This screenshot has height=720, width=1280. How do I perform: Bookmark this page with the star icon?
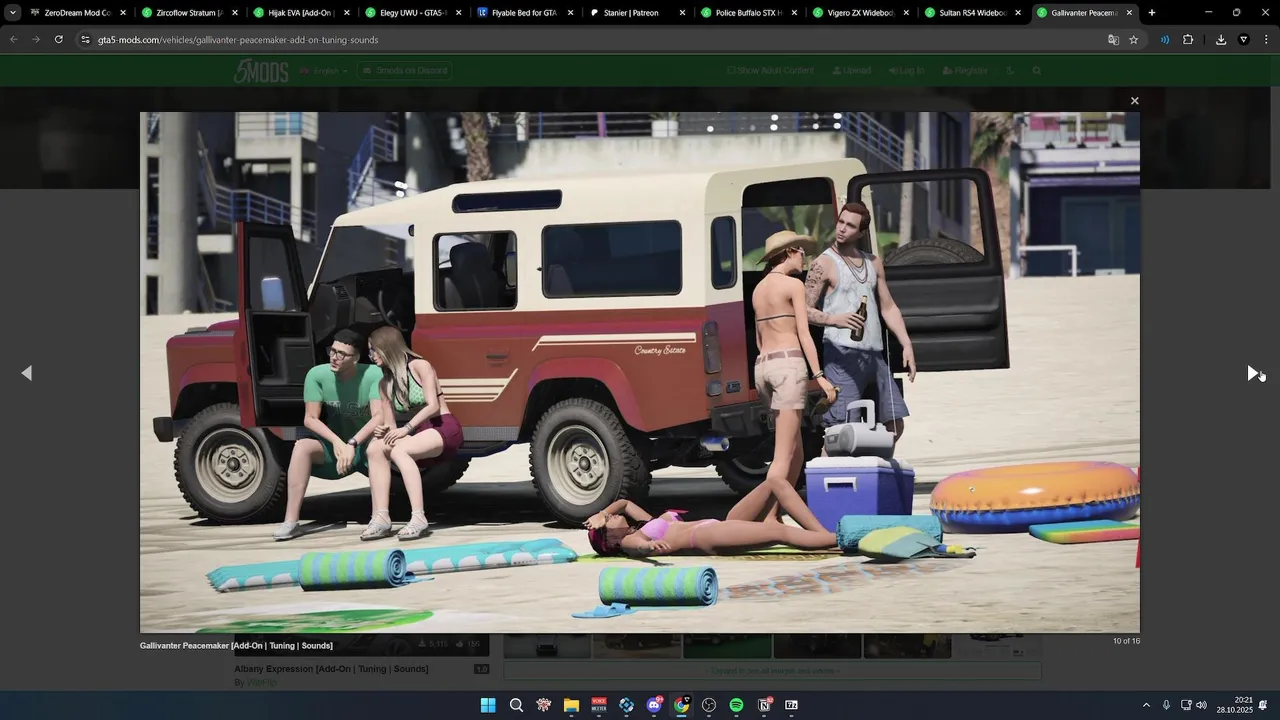[1134, 40]
